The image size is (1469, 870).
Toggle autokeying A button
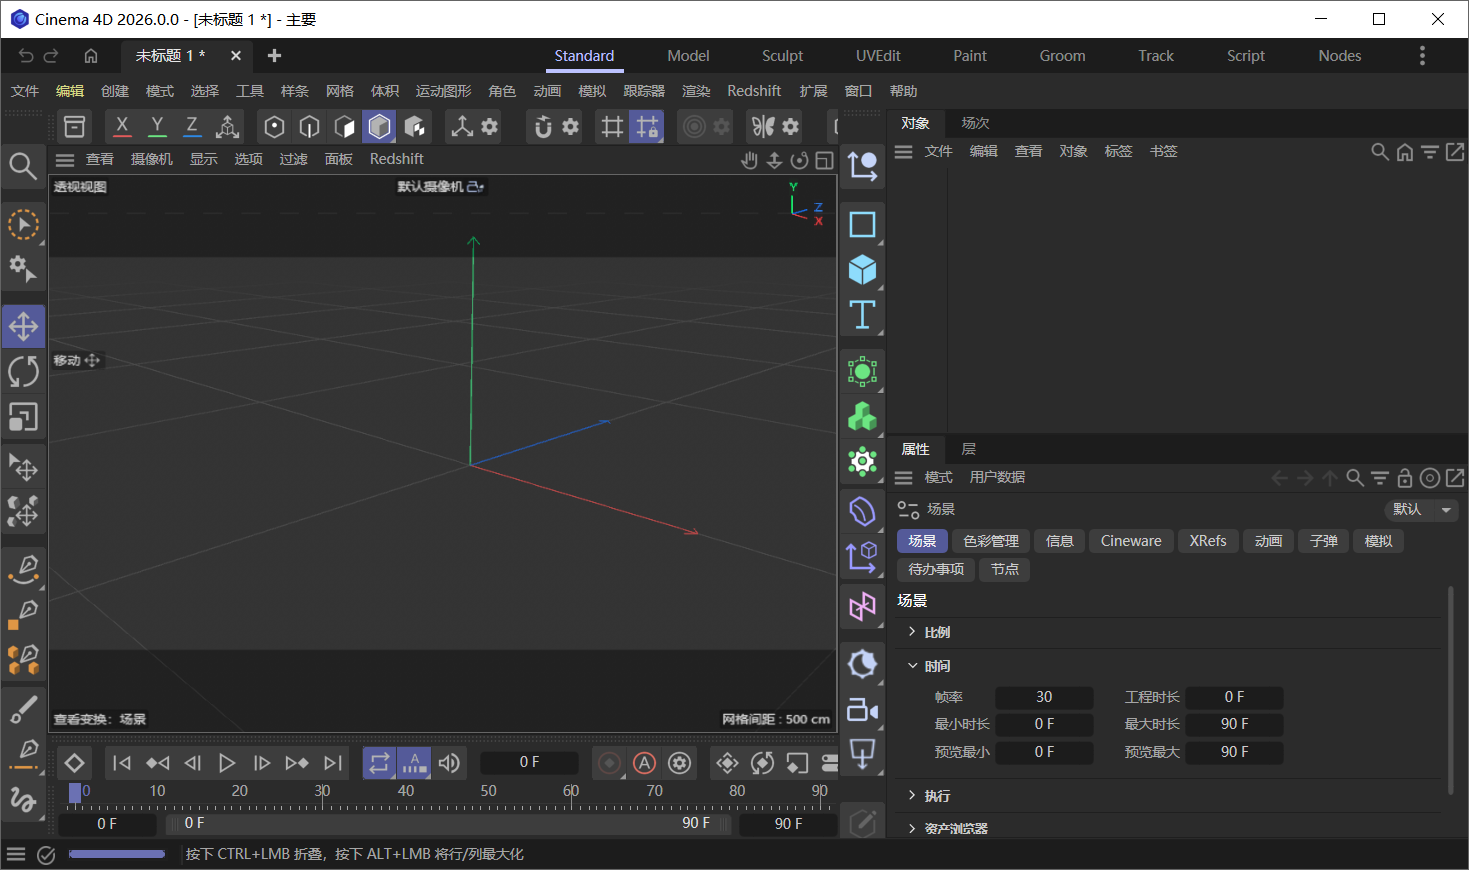pos(645,763)
